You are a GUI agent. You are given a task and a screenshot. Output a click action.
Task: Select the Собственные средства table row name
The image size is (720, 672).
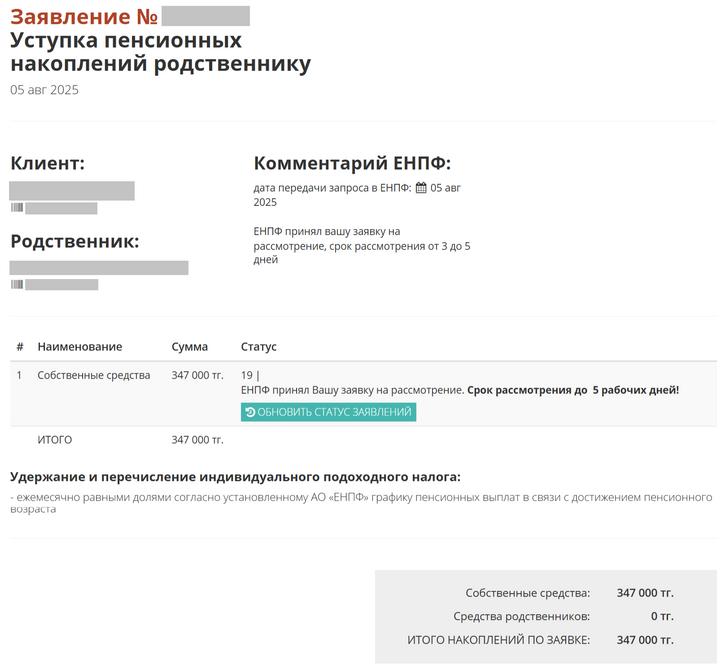click(94, 376)
